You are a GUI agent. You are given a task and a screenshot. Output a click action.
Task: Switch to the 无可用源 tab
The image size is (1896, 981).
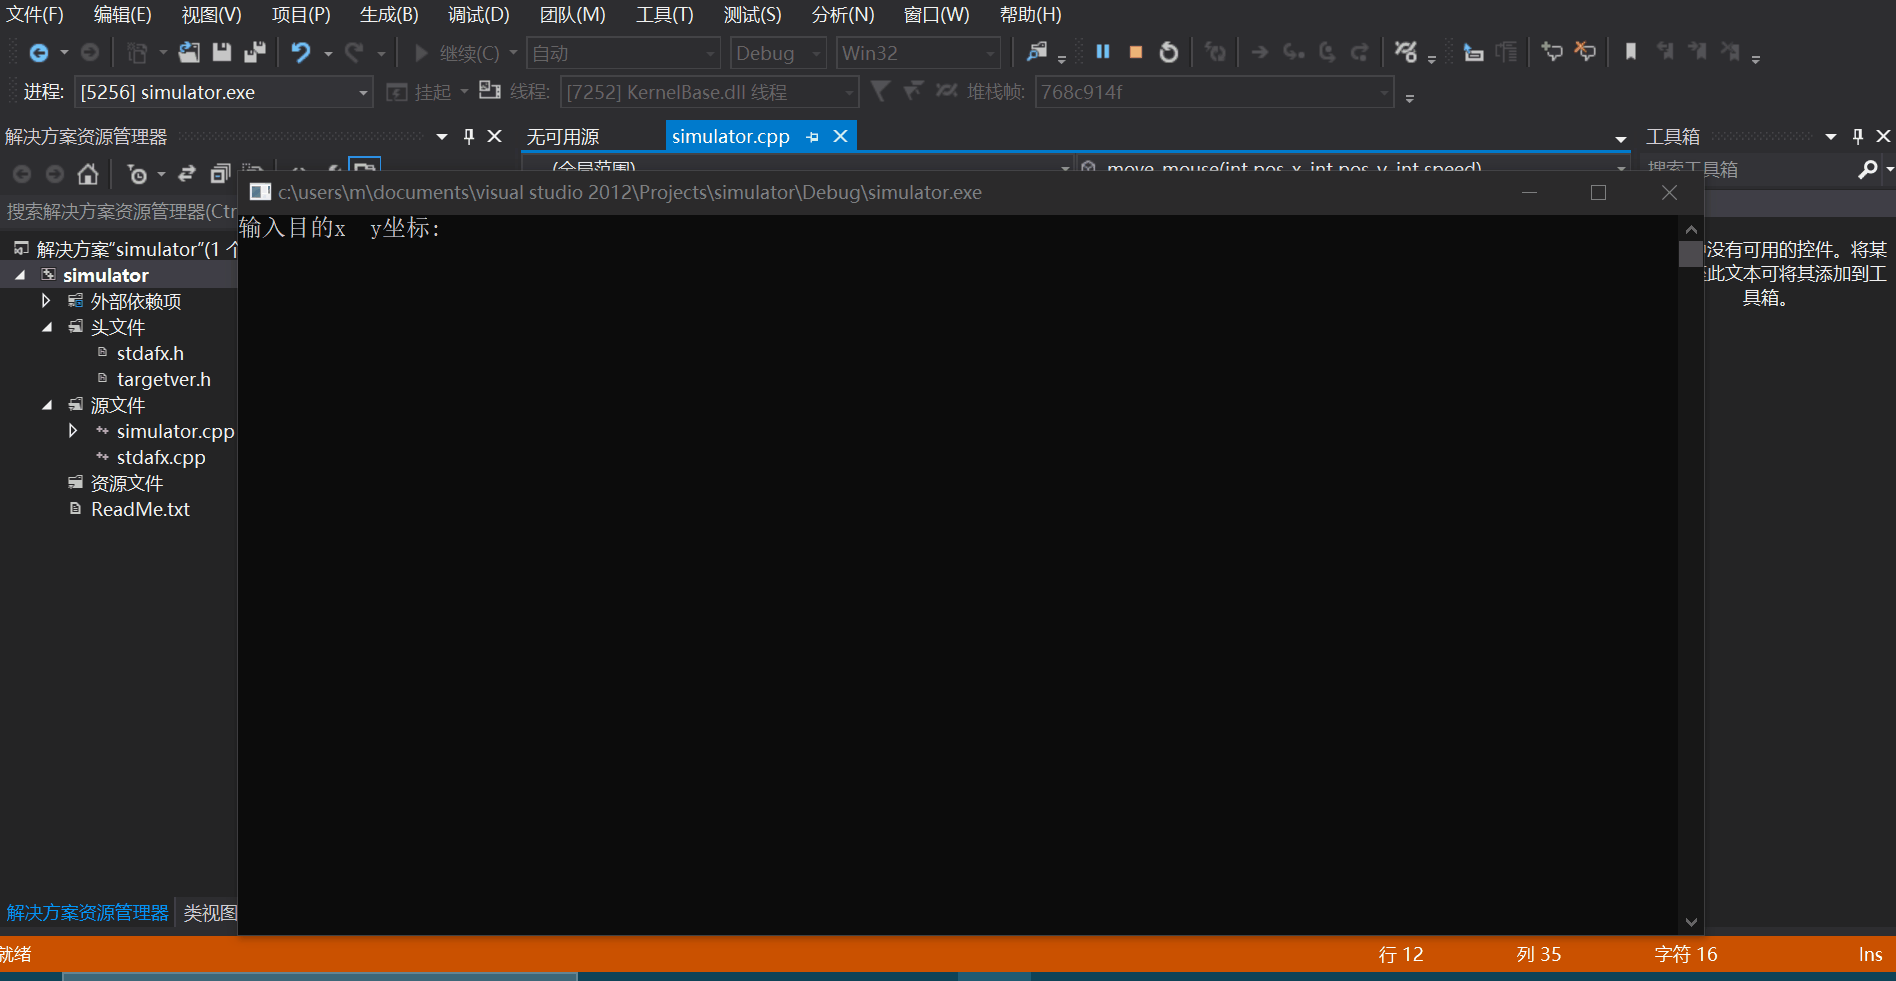(563, 137)
